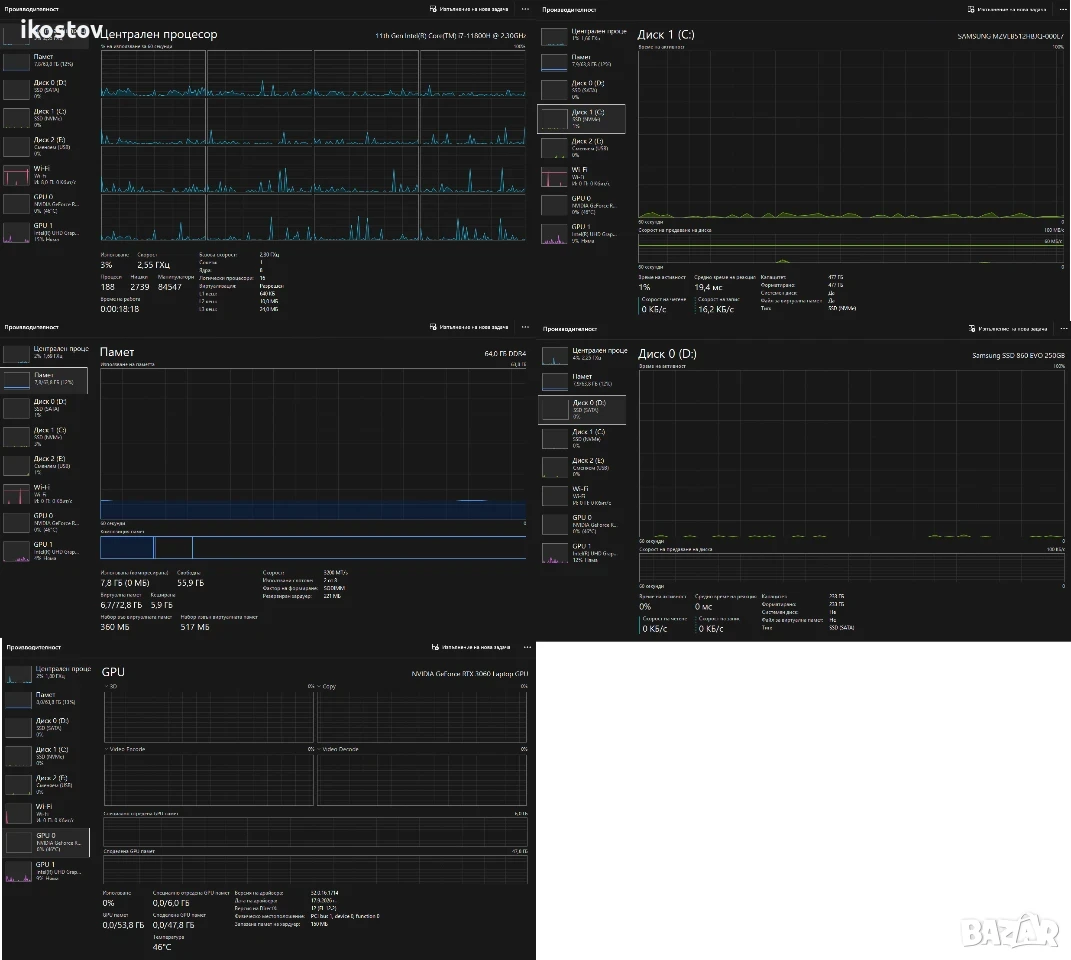Switch to Диск 1 (C:) in the Централен процесор sidebar
Screen dimensions: 1071x960
(x=44, y=118)
